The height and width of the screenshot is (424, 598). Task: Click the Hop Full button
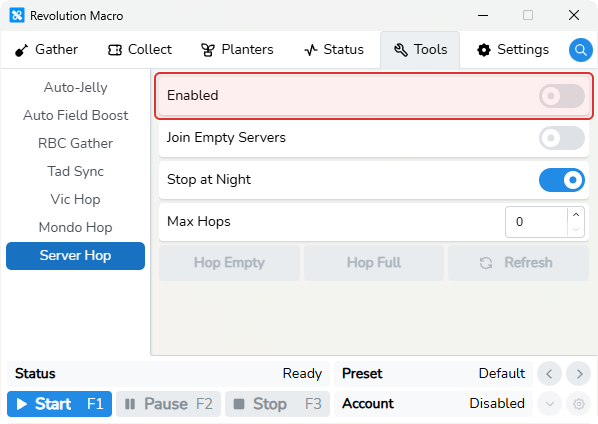click(x=374, y=263)
